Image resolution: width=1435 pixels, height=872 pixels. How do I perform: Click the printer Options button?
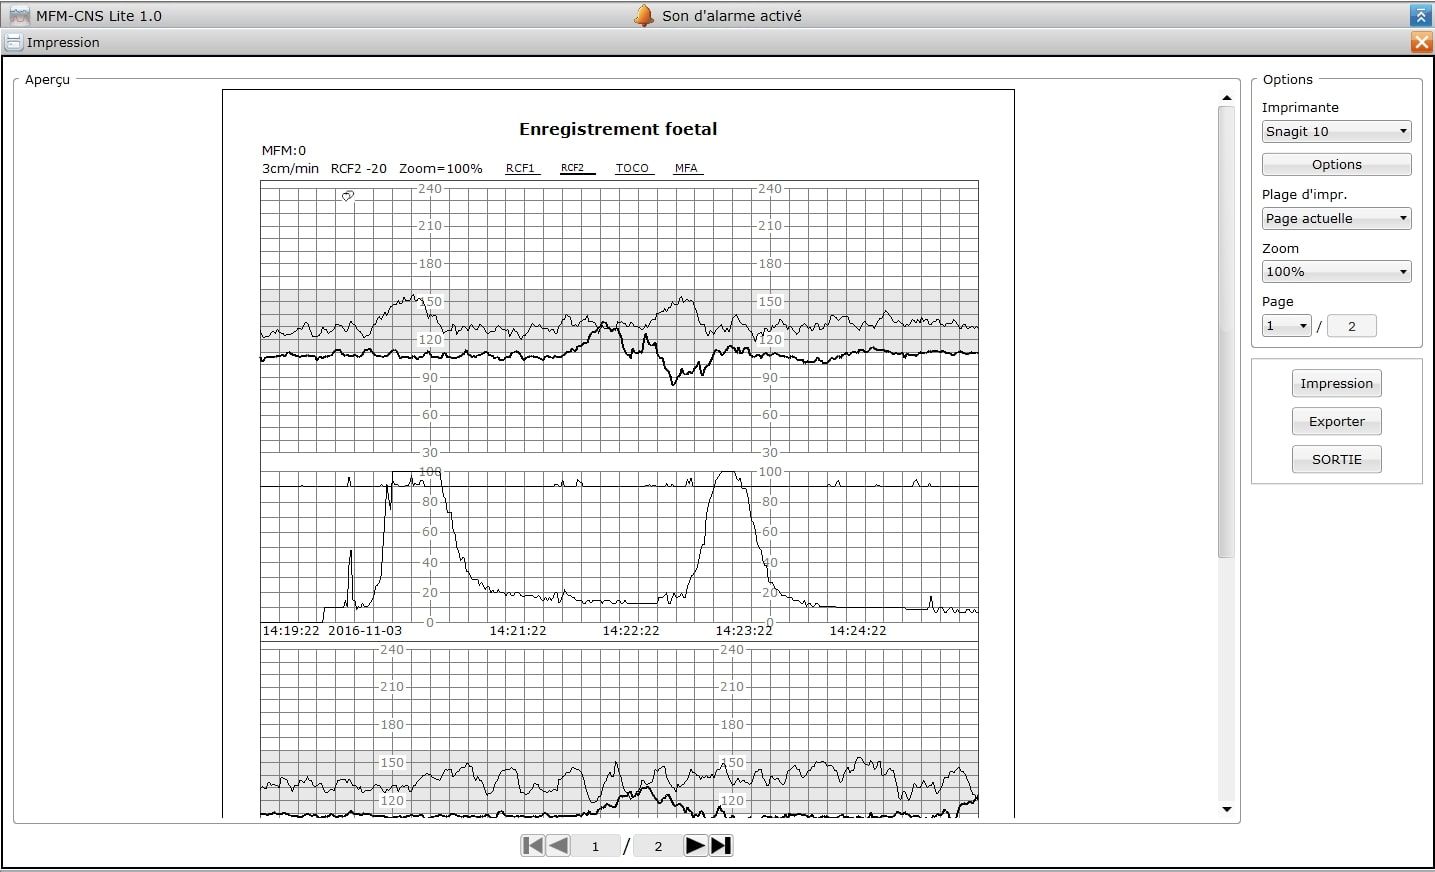pos(1336,165)
